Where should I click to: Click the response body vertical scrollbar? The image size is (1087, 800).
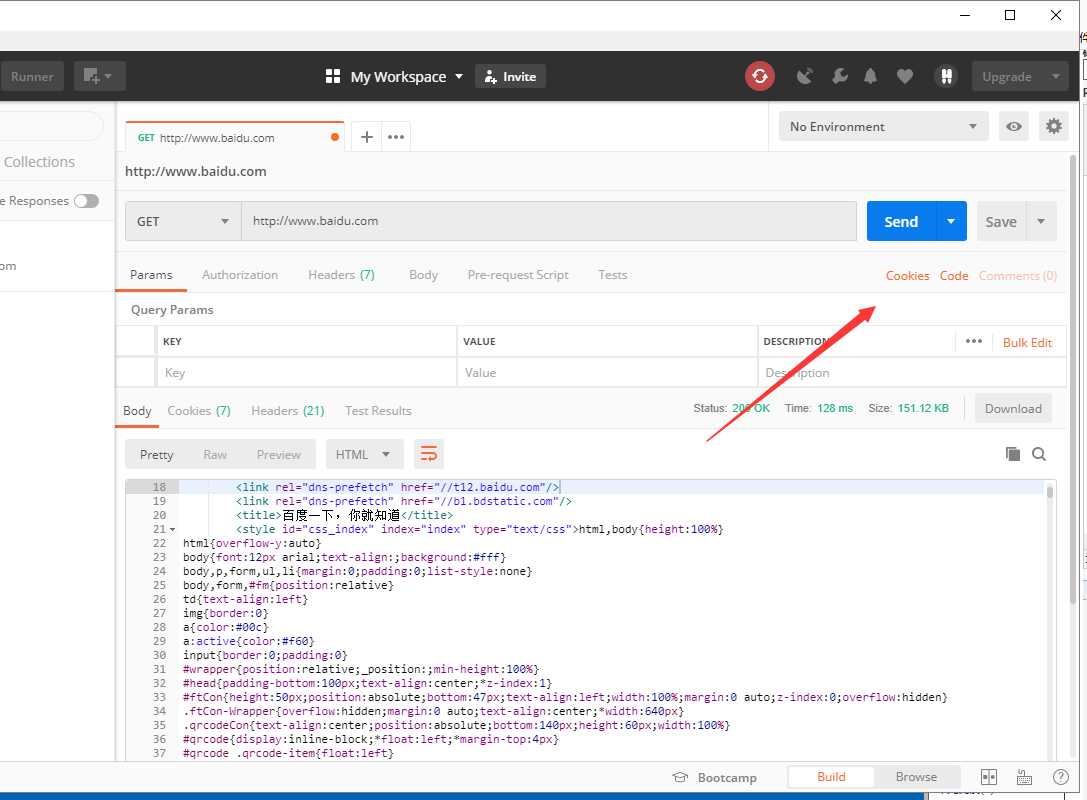1050,492
